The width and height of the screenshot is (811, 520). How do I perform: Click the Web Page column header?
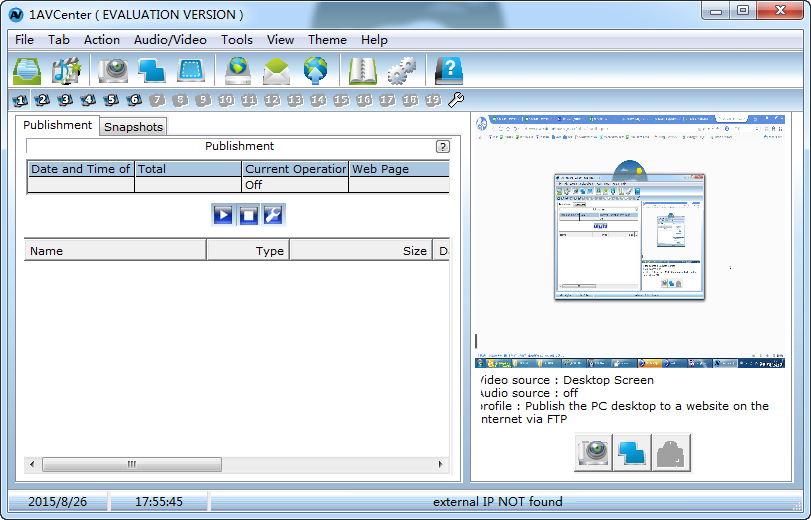[x=399, y=169]
